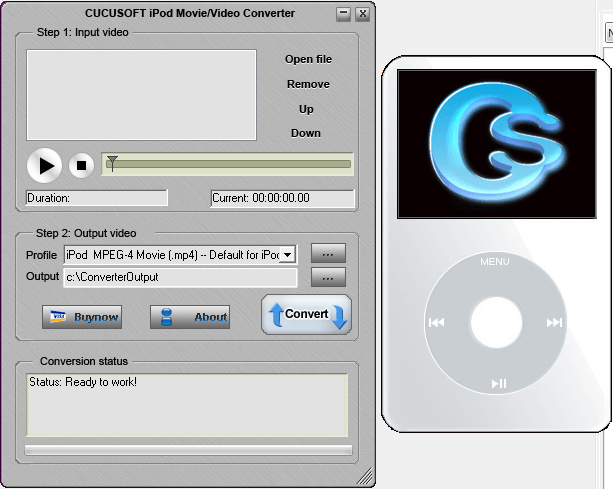Viewport: 613px width, 489px height.
Task: Click the Duration field
Action: click(x=97, y=198)
